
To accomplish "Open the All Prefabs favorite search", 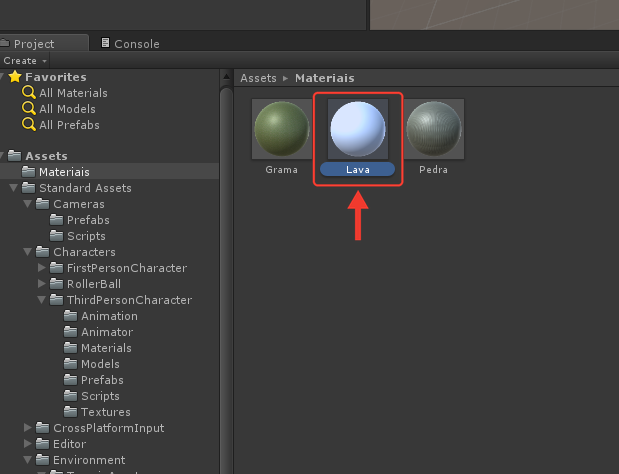I will coord(69,125).
